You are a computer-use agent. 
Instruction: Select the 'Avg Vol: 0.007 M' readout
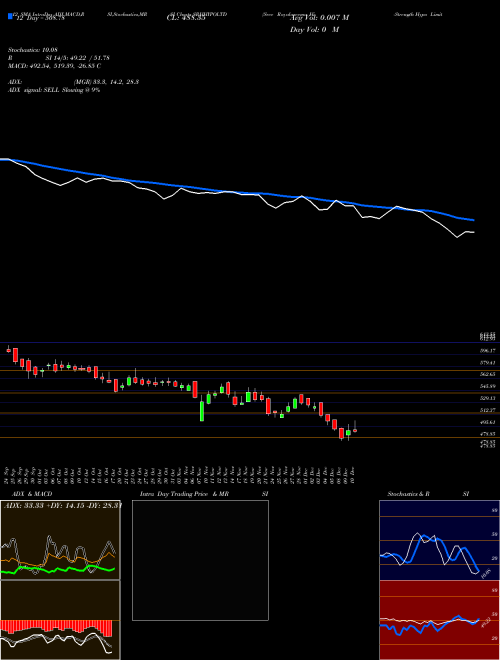[x=319, y=18]
